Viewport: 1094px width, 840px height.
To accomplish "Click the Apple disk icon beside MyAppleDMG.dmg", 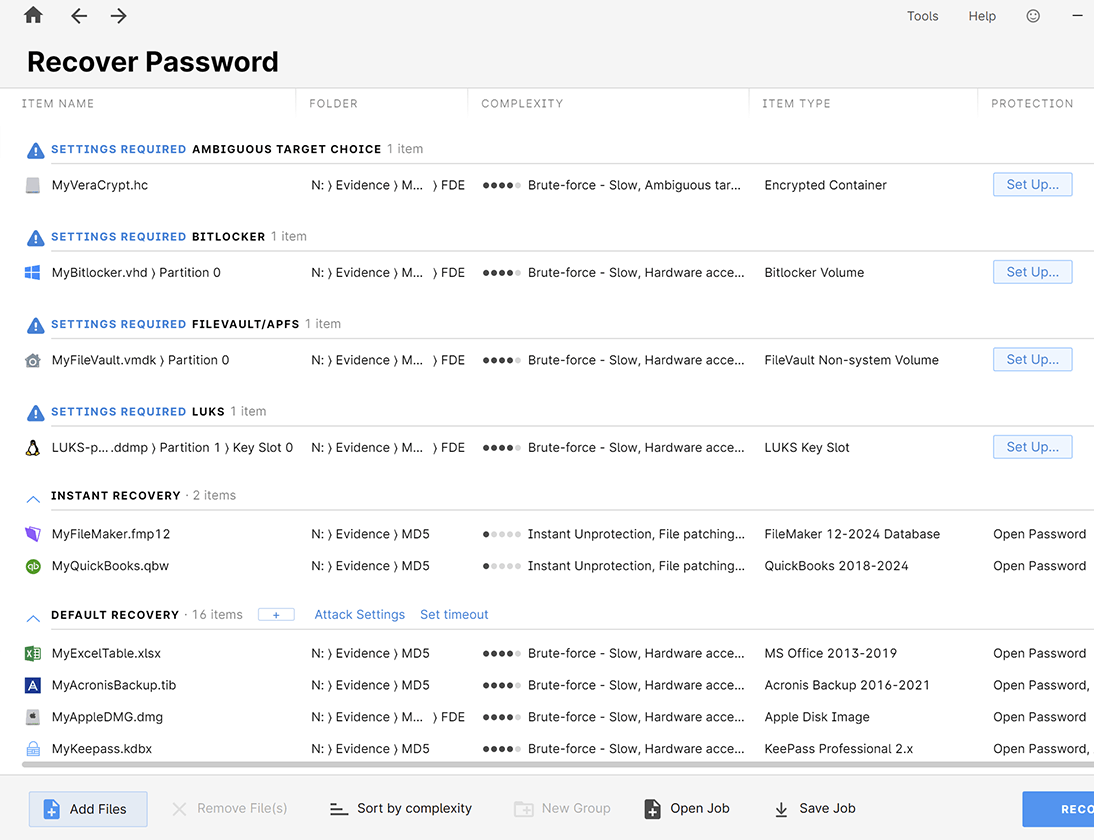I will [33, 717].
